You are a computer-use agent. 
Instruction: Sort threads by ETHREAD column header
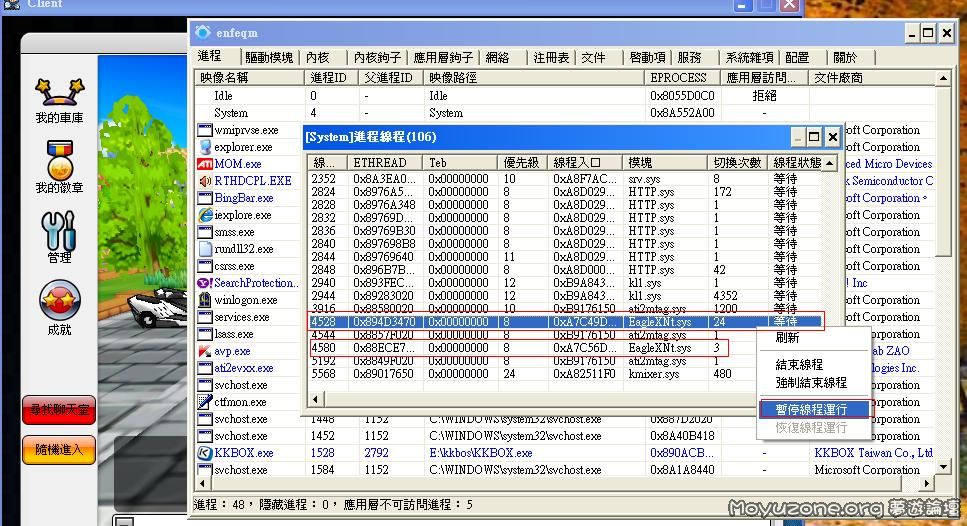pos(385,163)
